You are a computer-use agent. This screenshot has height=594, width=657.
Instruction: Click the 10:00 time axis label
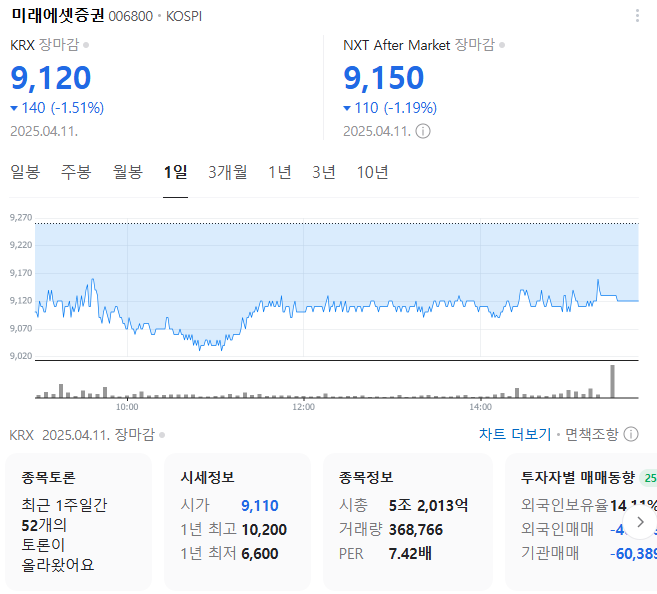click(x=127, y=407)
